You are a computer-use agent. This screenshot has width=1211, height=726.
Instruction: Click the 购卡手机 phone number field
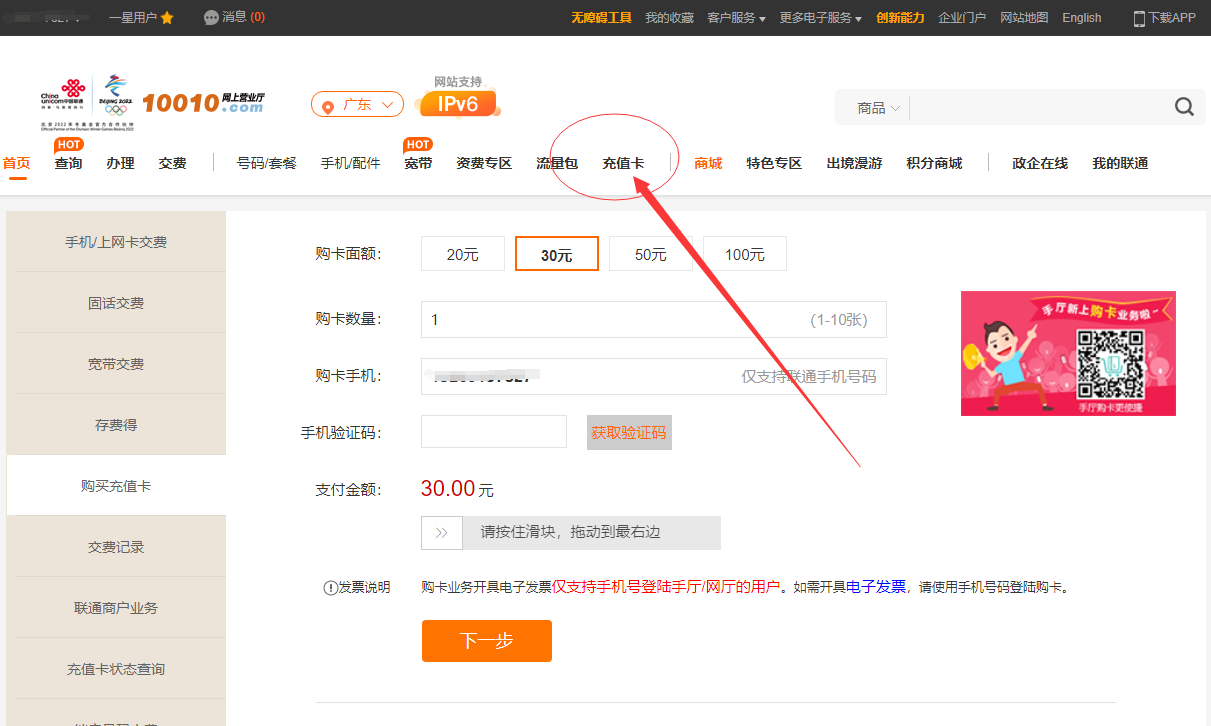(x=654, y=377)
